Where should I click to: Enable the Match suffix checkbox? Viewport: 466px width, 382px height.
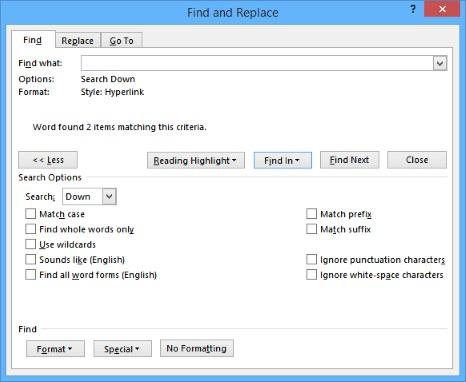pos(311,229)
